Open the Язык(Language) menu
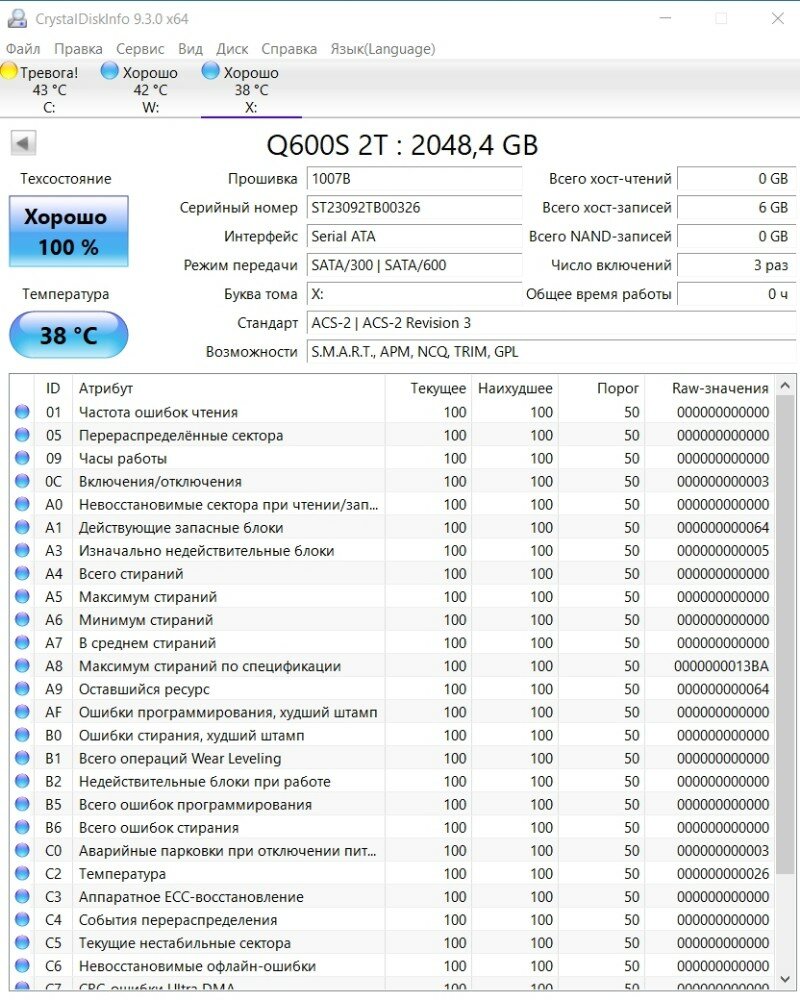This screenshot has height=1000, width=800. pos(383,49)
